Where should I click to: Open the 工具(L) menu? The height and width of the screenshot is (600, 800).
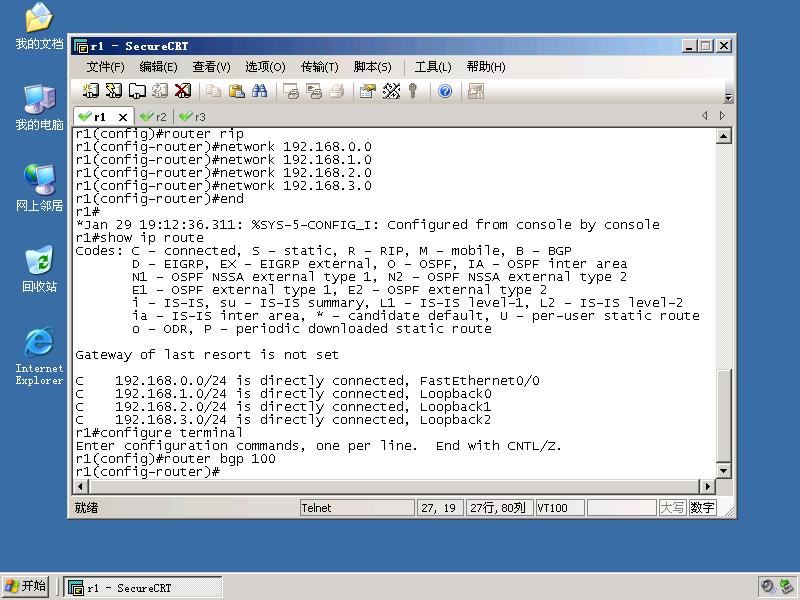pos(433,67)
